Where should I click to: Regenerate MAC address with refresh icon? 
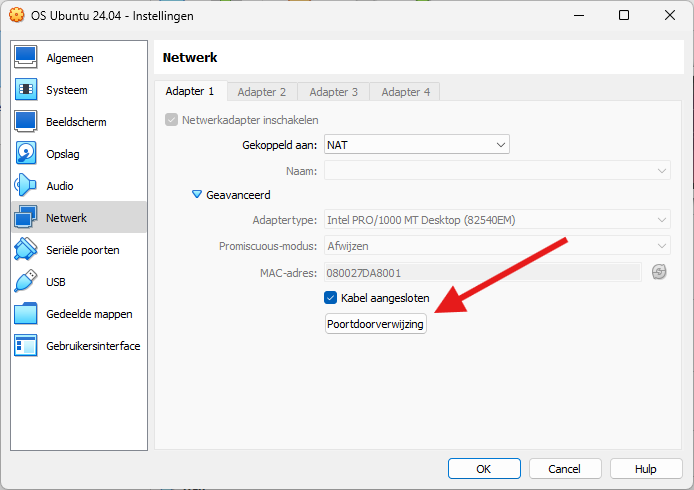click(658, 272)
